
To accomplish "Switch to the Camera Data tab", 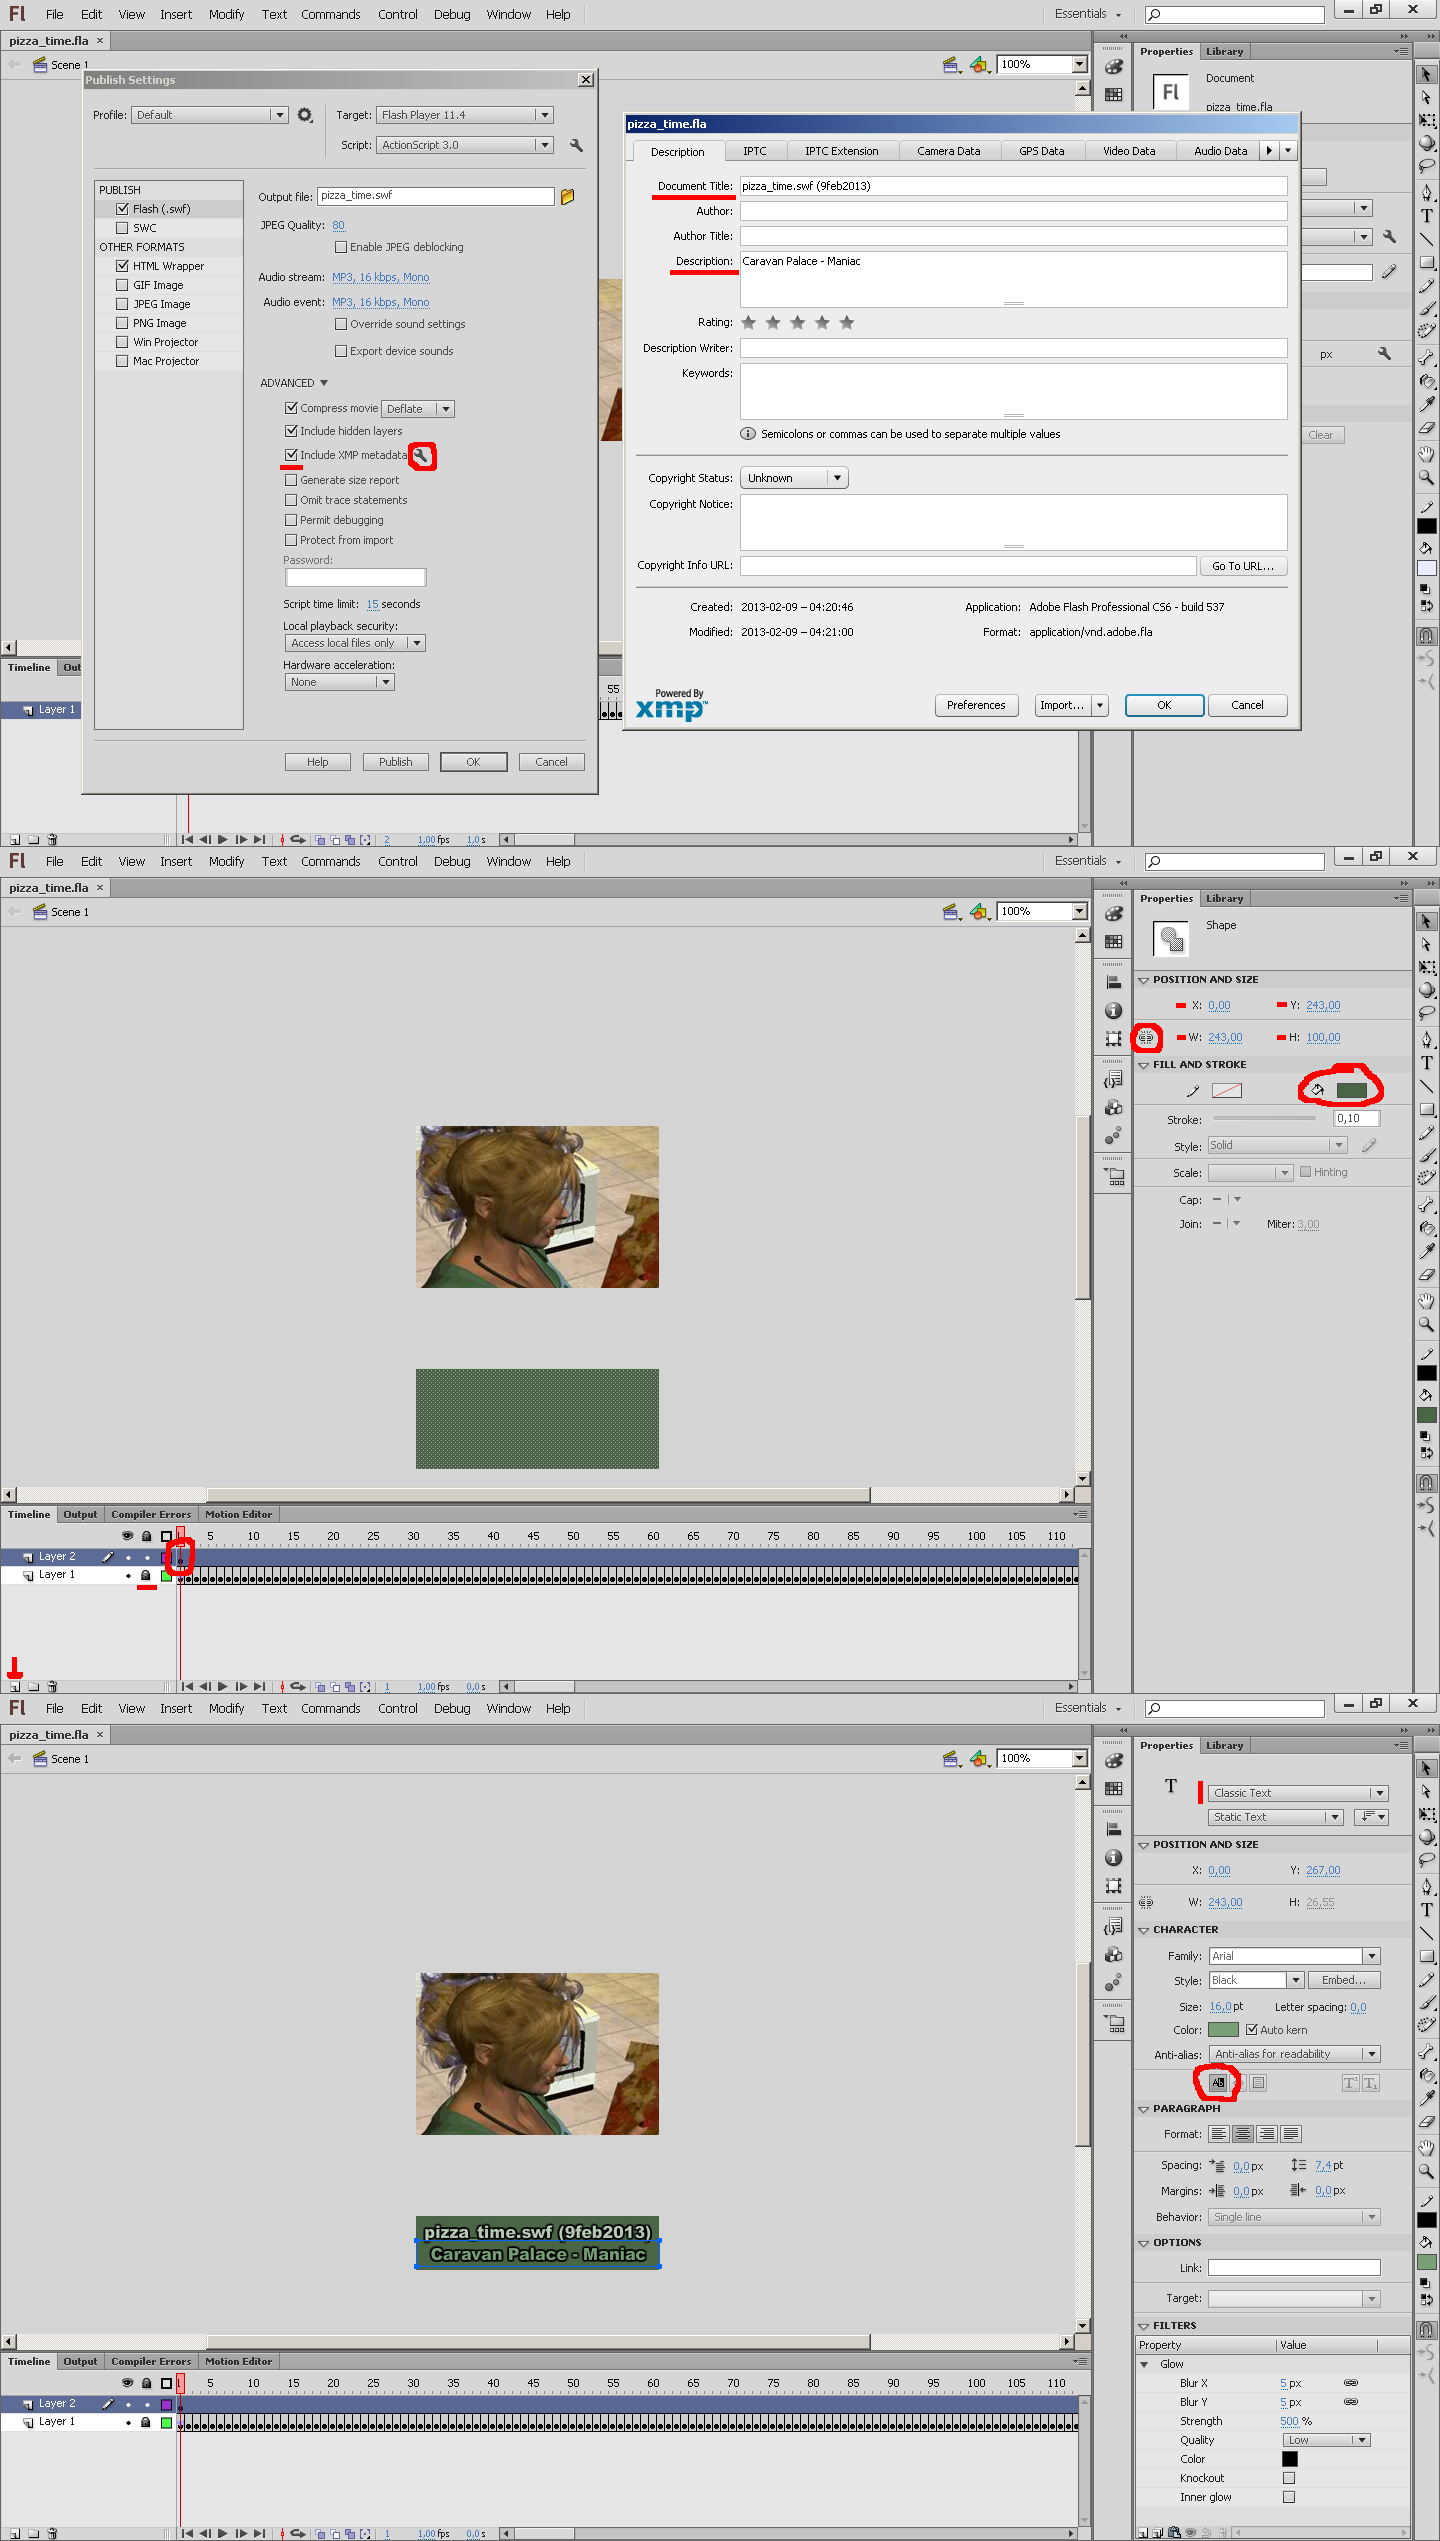I will [949, 151].
